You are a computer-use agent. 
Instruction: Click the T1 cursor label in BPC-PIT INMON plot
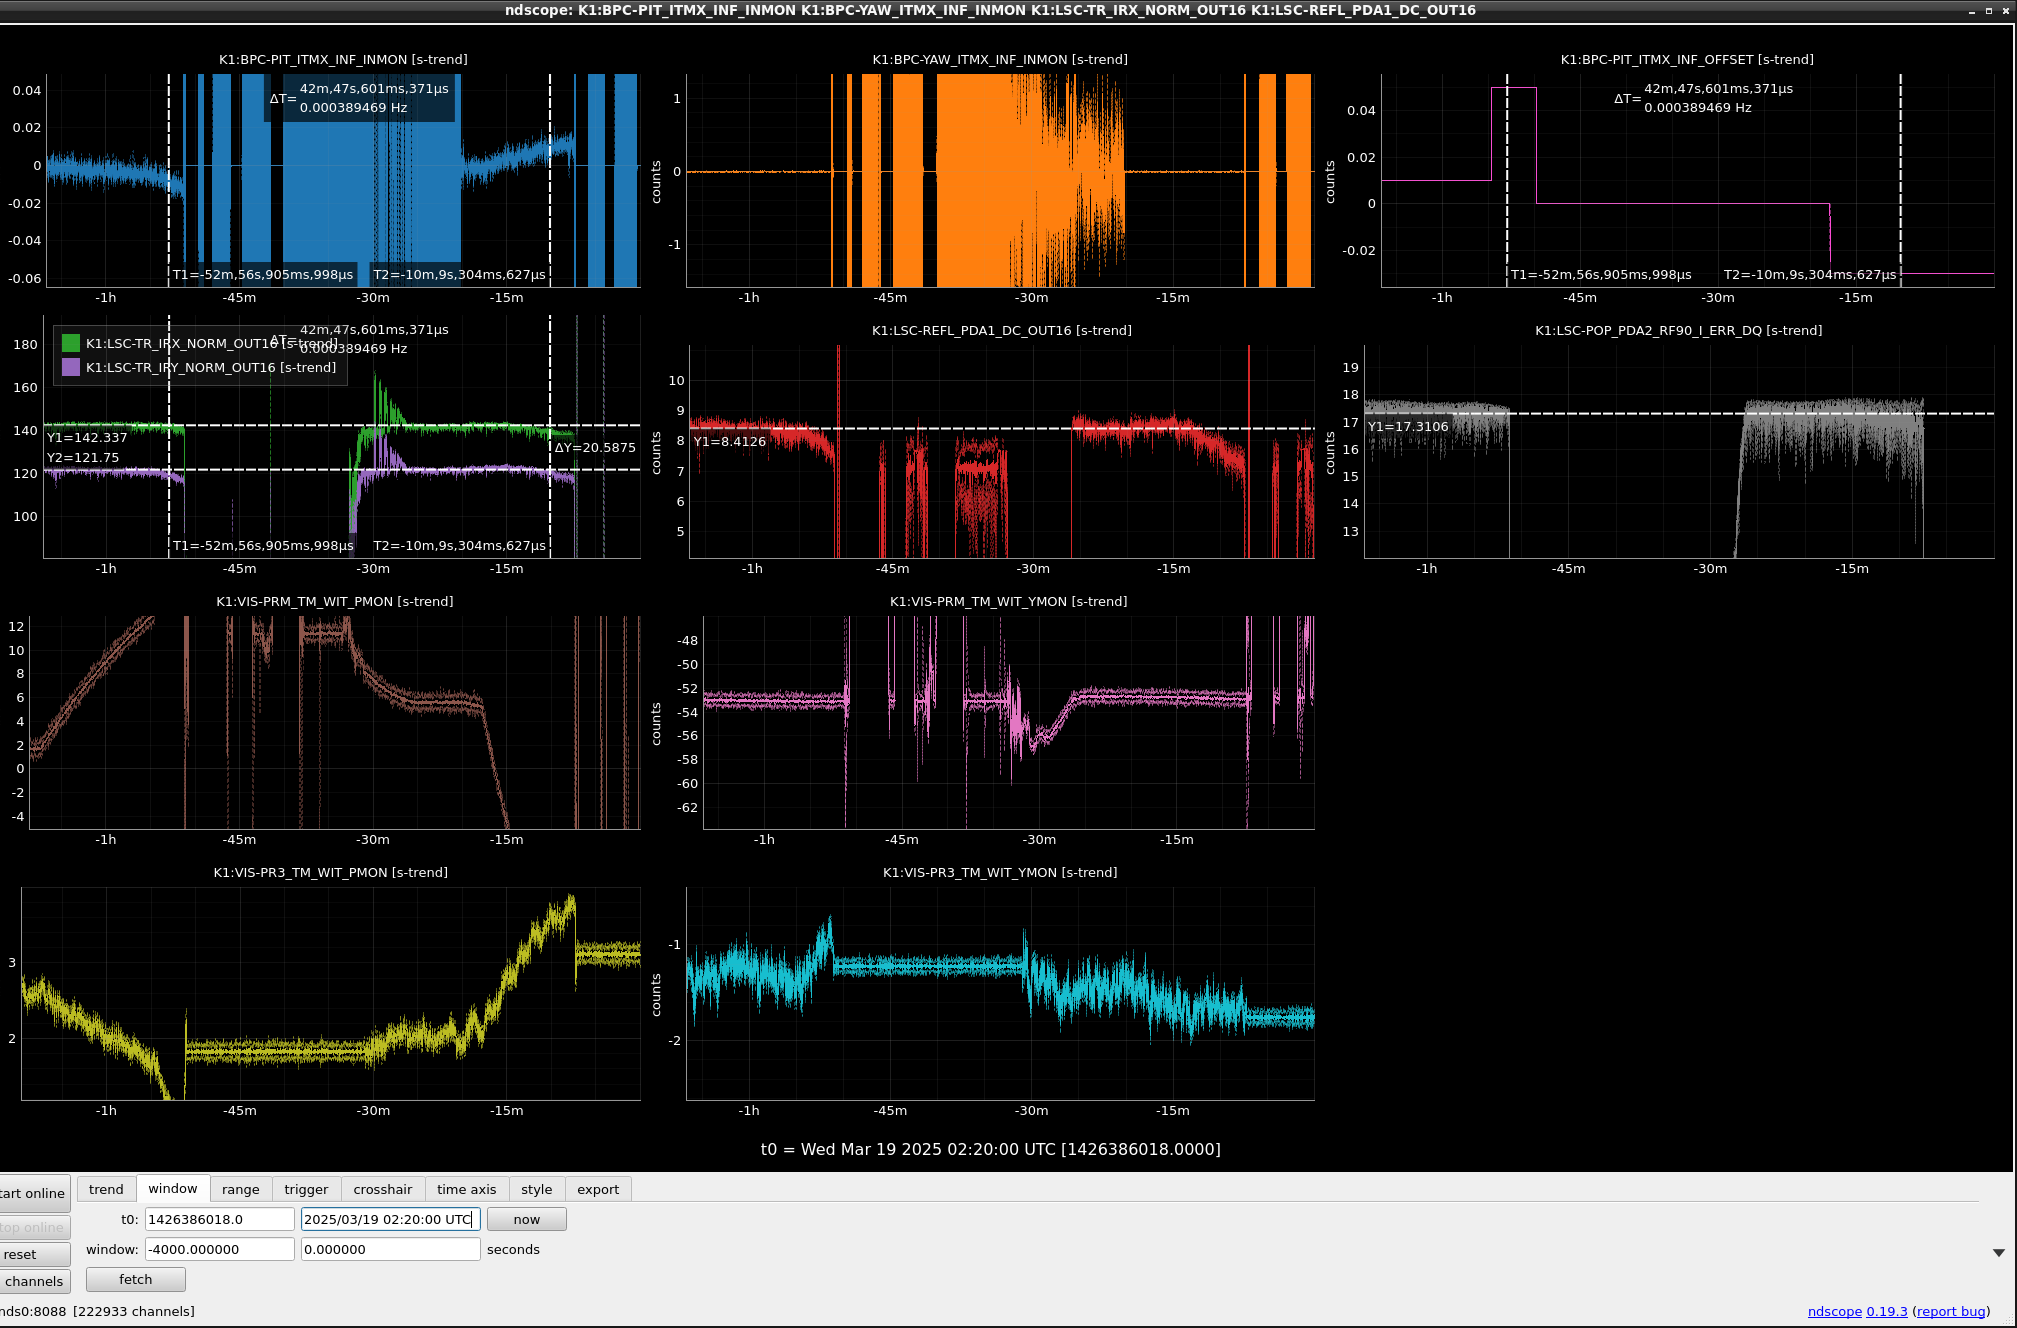click(x=263, y=274)
